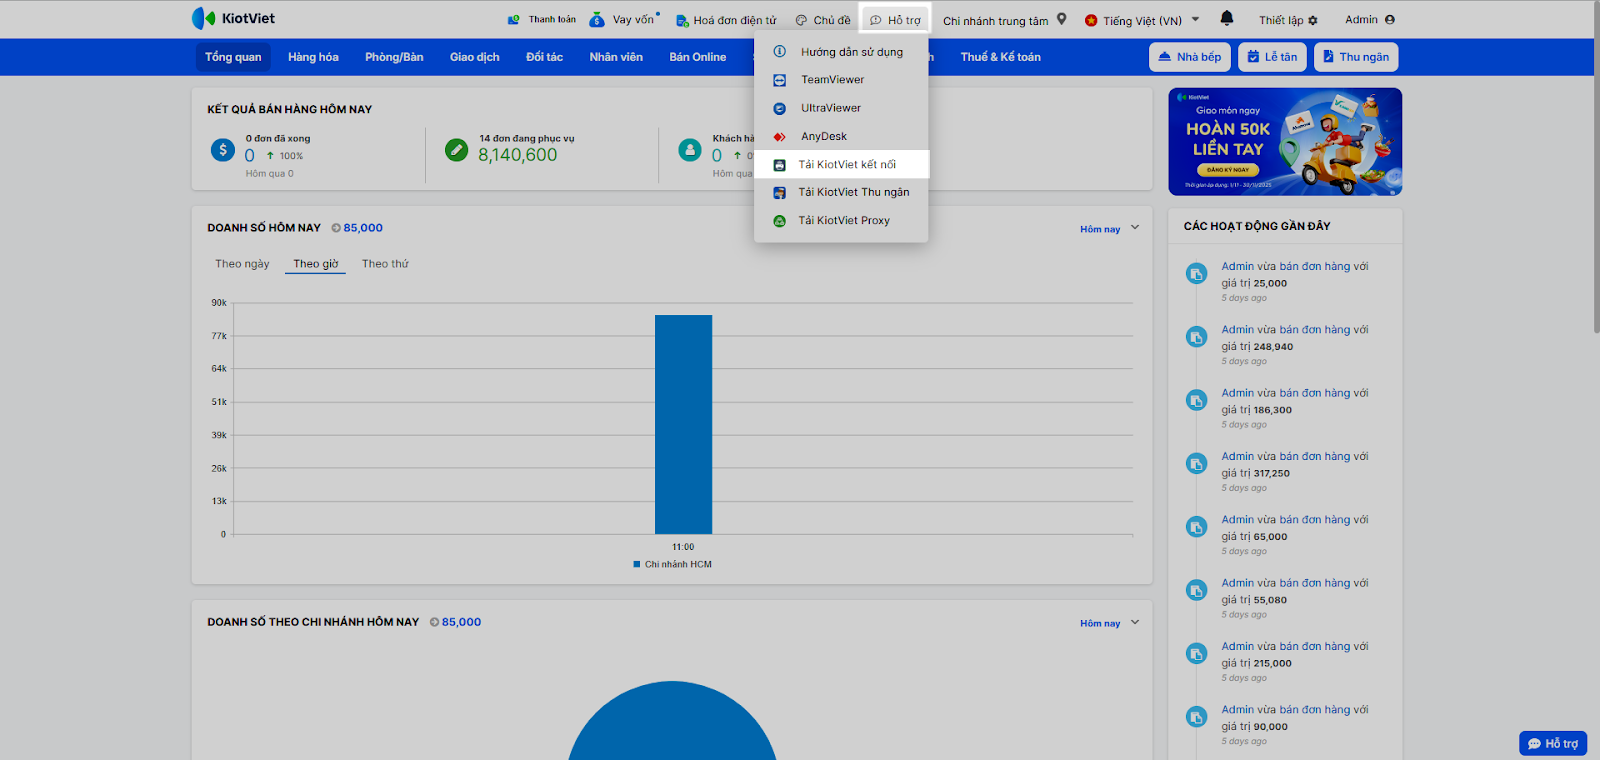Viewport: 1600px width, 760px height.
Task: Click the TeamViewer icon in the support menu
Action: point(780,80)
